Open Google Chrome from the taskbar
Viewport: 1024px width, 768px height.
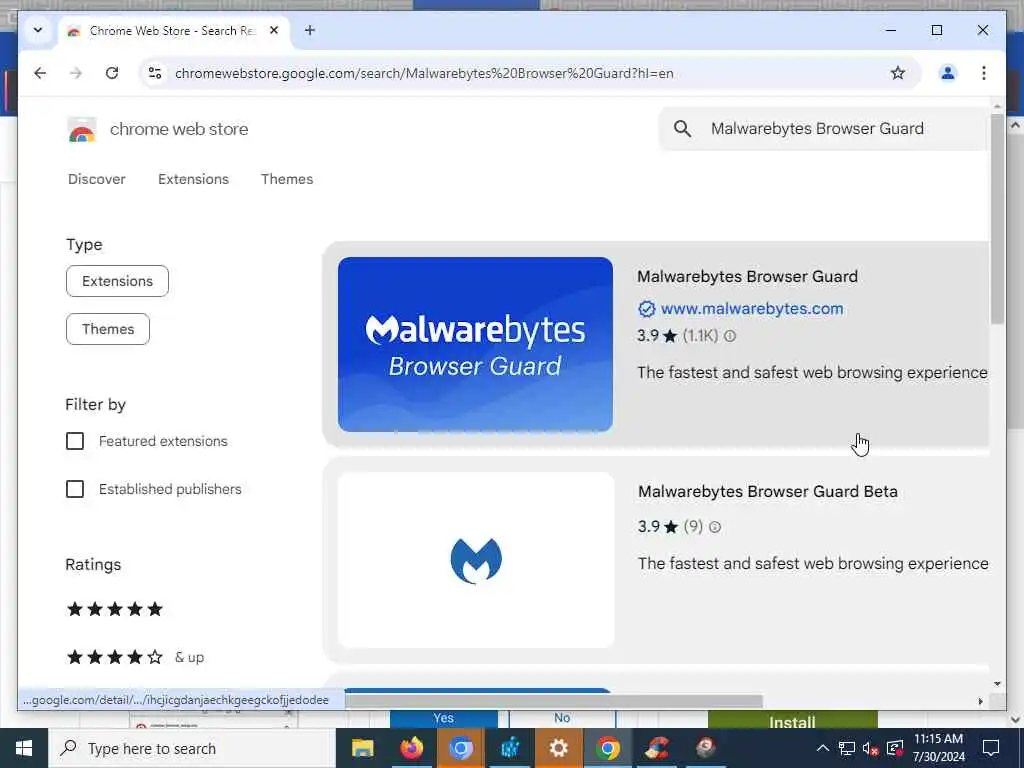pyautogui.click(x=607, y=748)
